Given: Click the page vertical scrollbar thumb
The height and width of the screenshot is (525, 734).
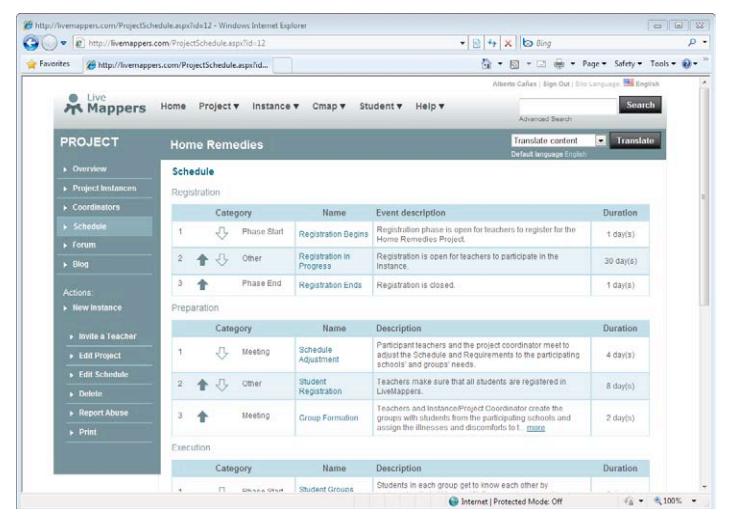Looking at the screenshot, I should (704, 197).
